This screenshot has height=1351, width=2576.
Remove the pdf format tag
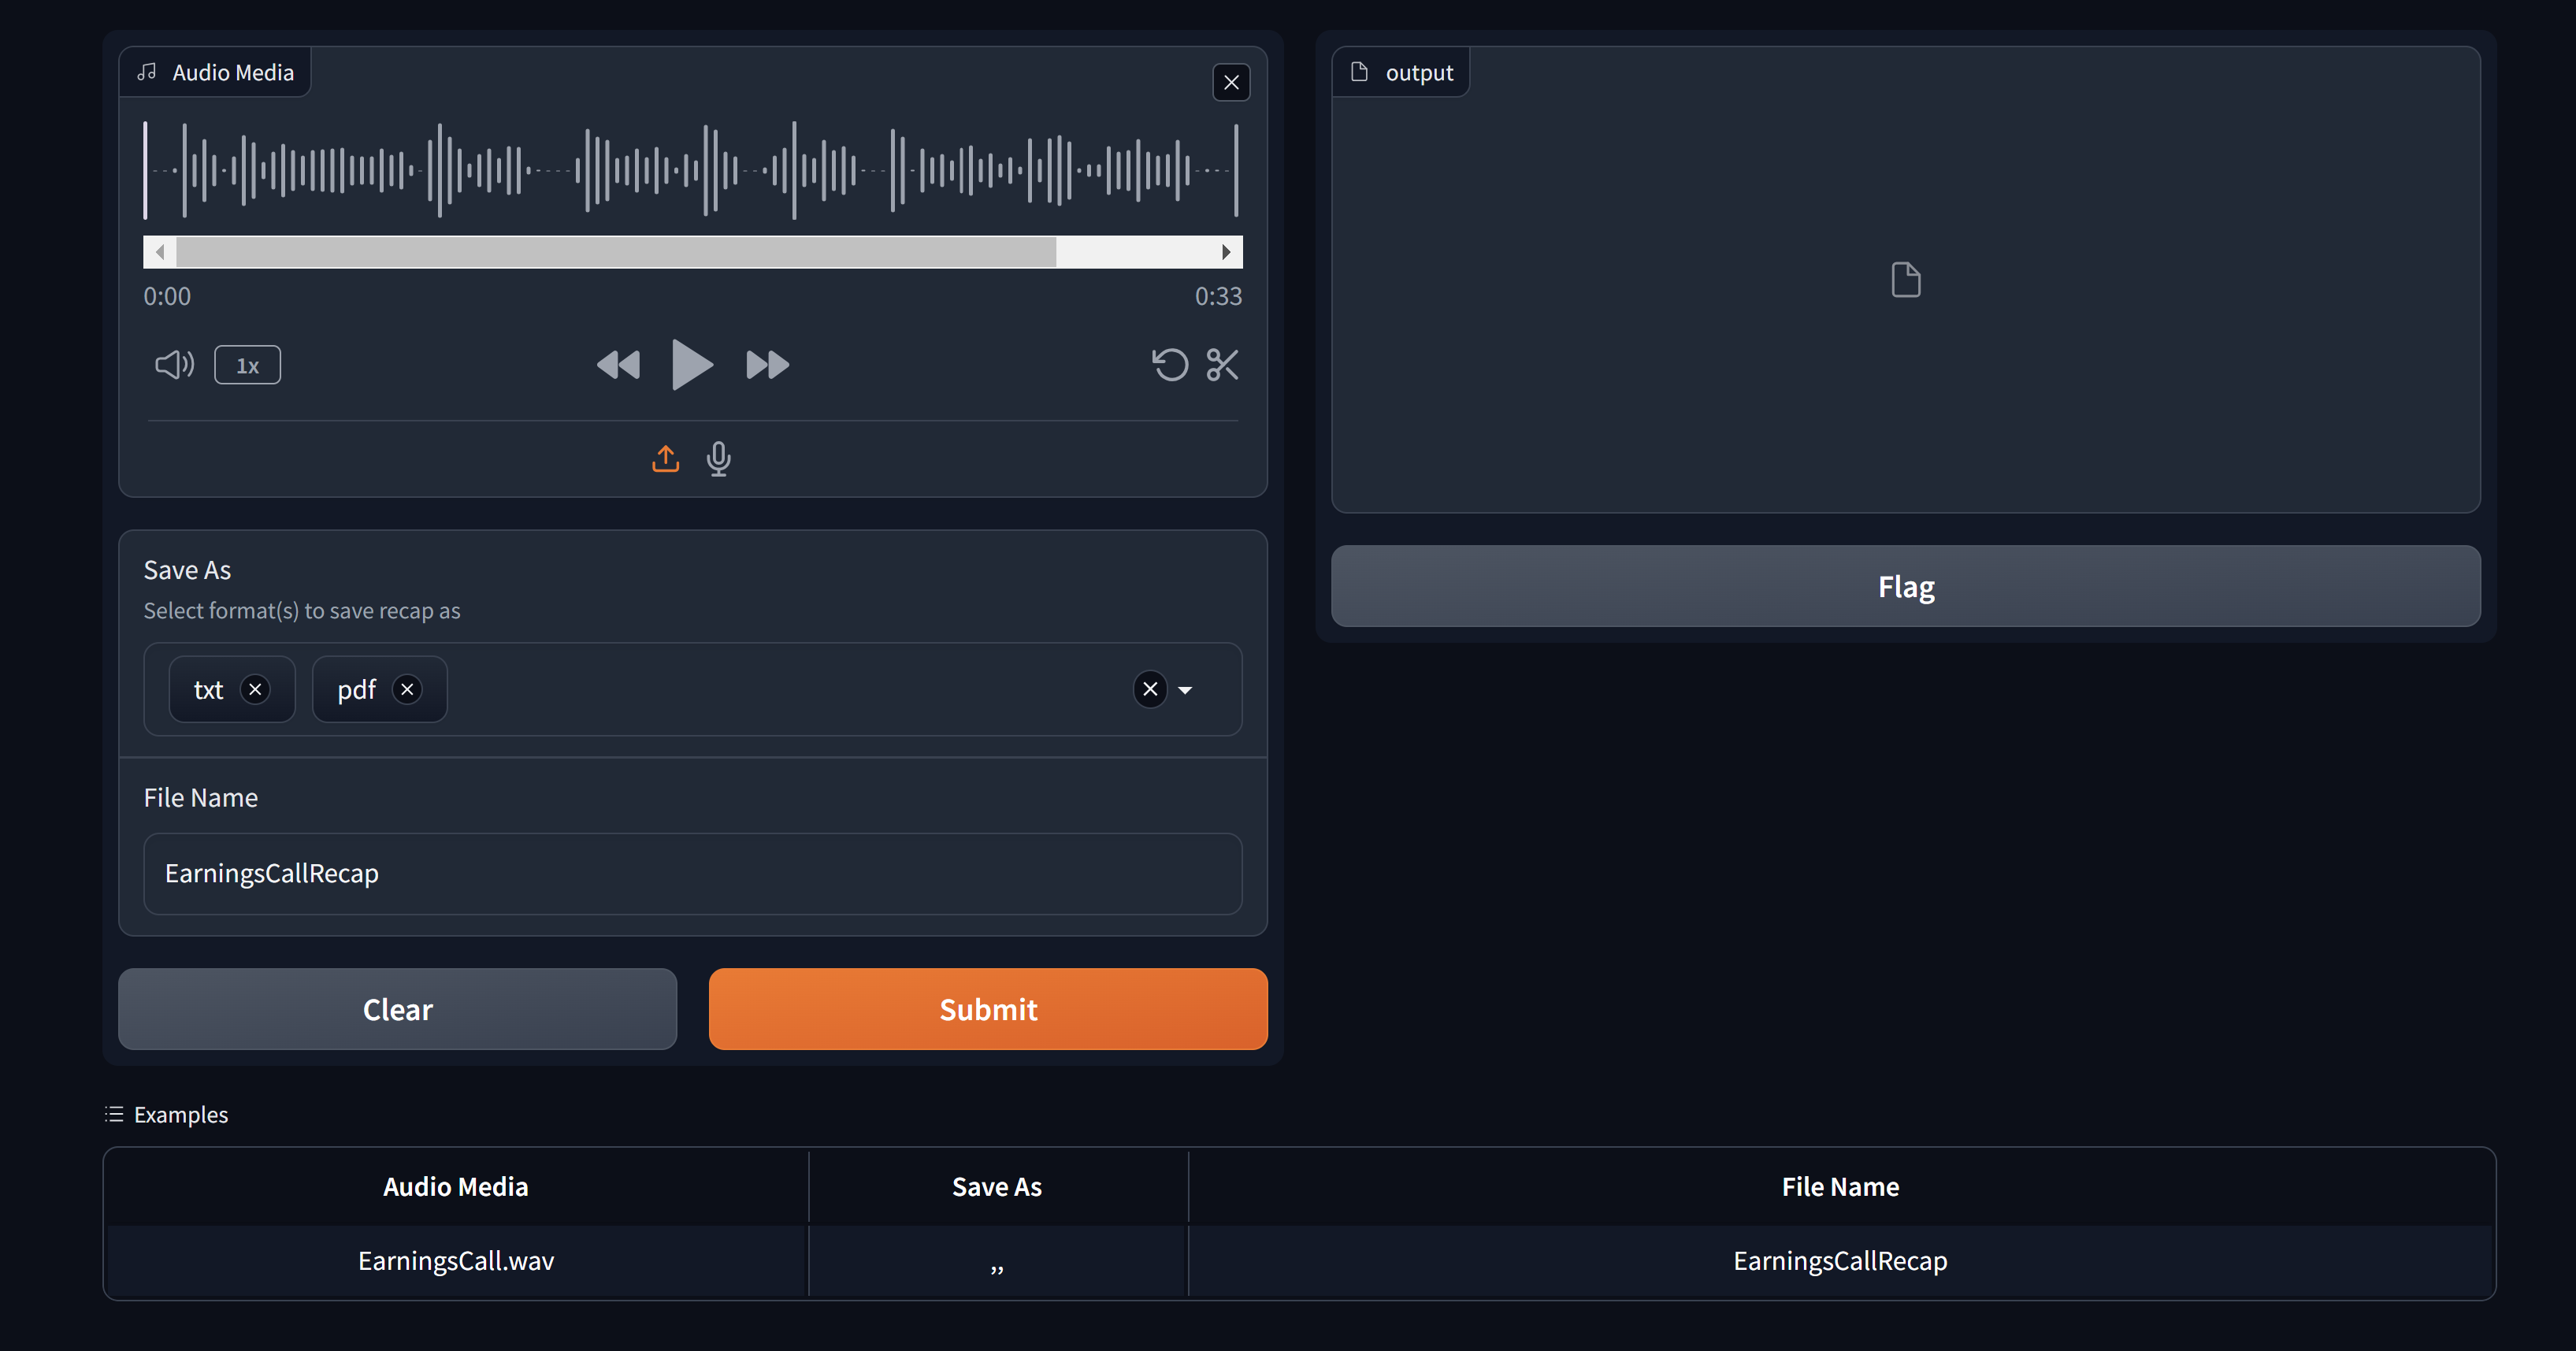[x=407, y=689]
